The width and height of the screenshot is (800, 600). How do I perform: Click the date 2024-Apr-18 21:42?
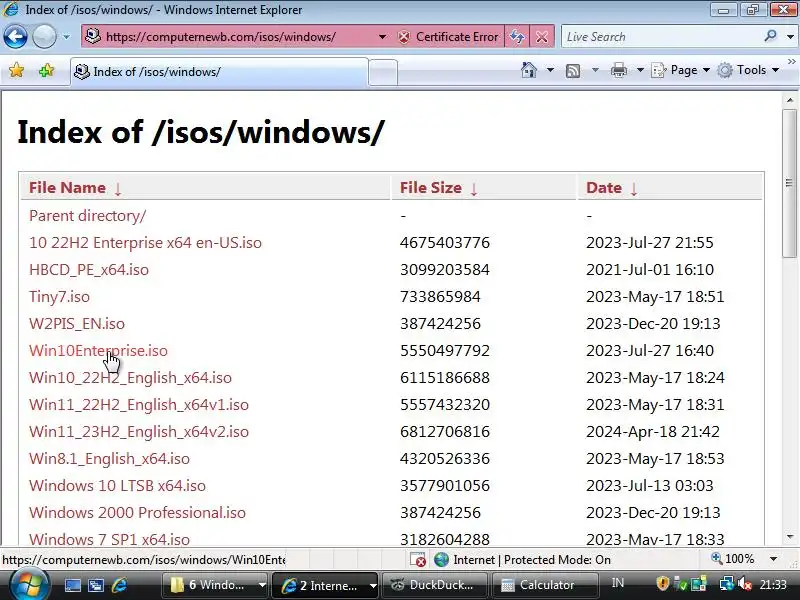pos(653,432)
